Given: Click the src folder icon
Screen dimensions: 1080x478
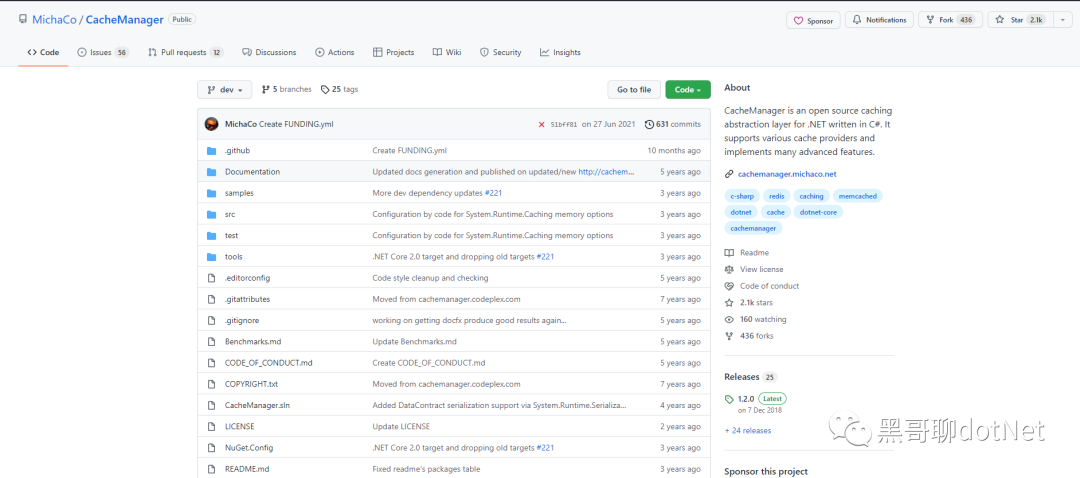Looking at the screenshot, I should click(x=211, y=214).
